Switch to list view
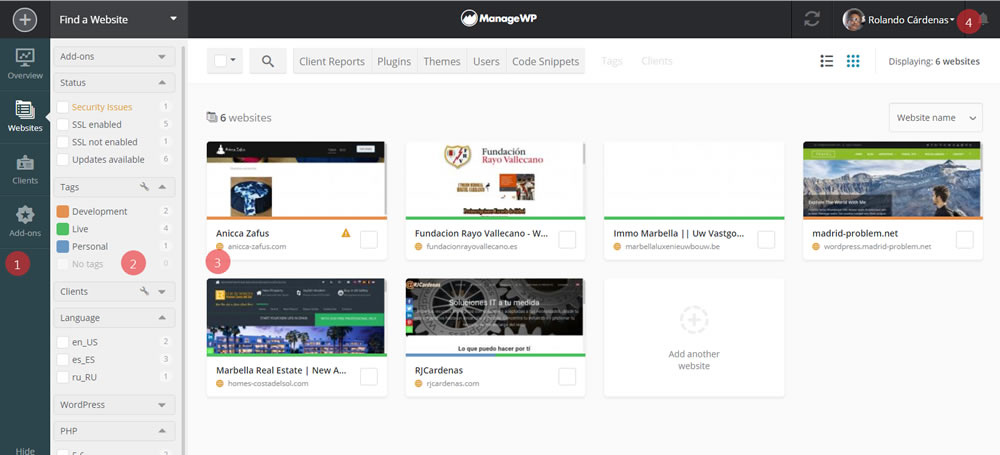The image size is (1000, 455). 827,61
